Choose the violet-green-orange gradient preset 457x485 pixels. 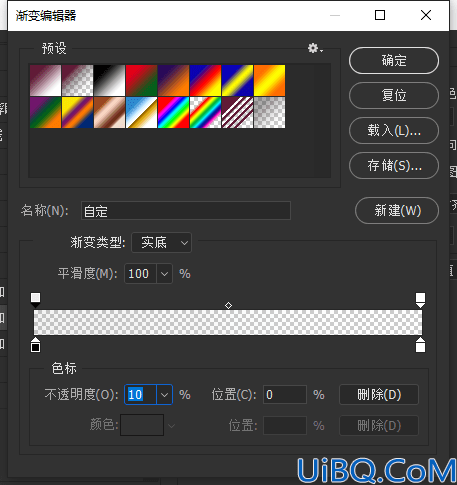click(x=45, y=112)
